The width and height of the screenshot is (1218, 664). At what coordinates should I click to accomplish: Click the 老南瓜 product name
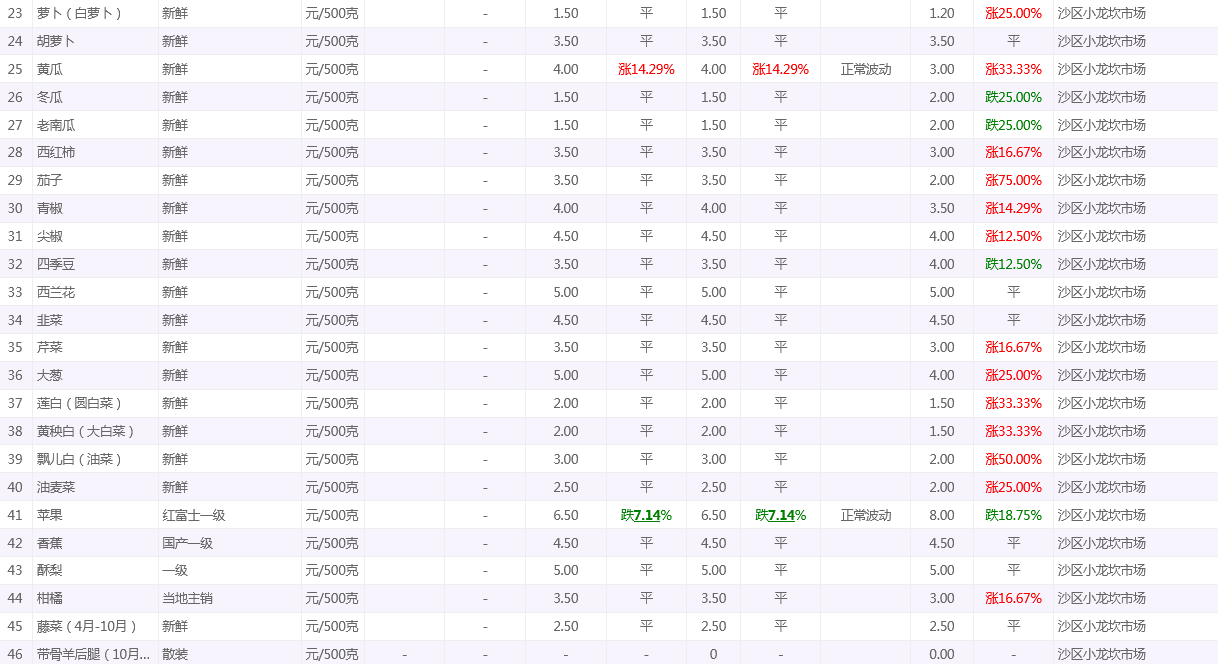[56, 125]
